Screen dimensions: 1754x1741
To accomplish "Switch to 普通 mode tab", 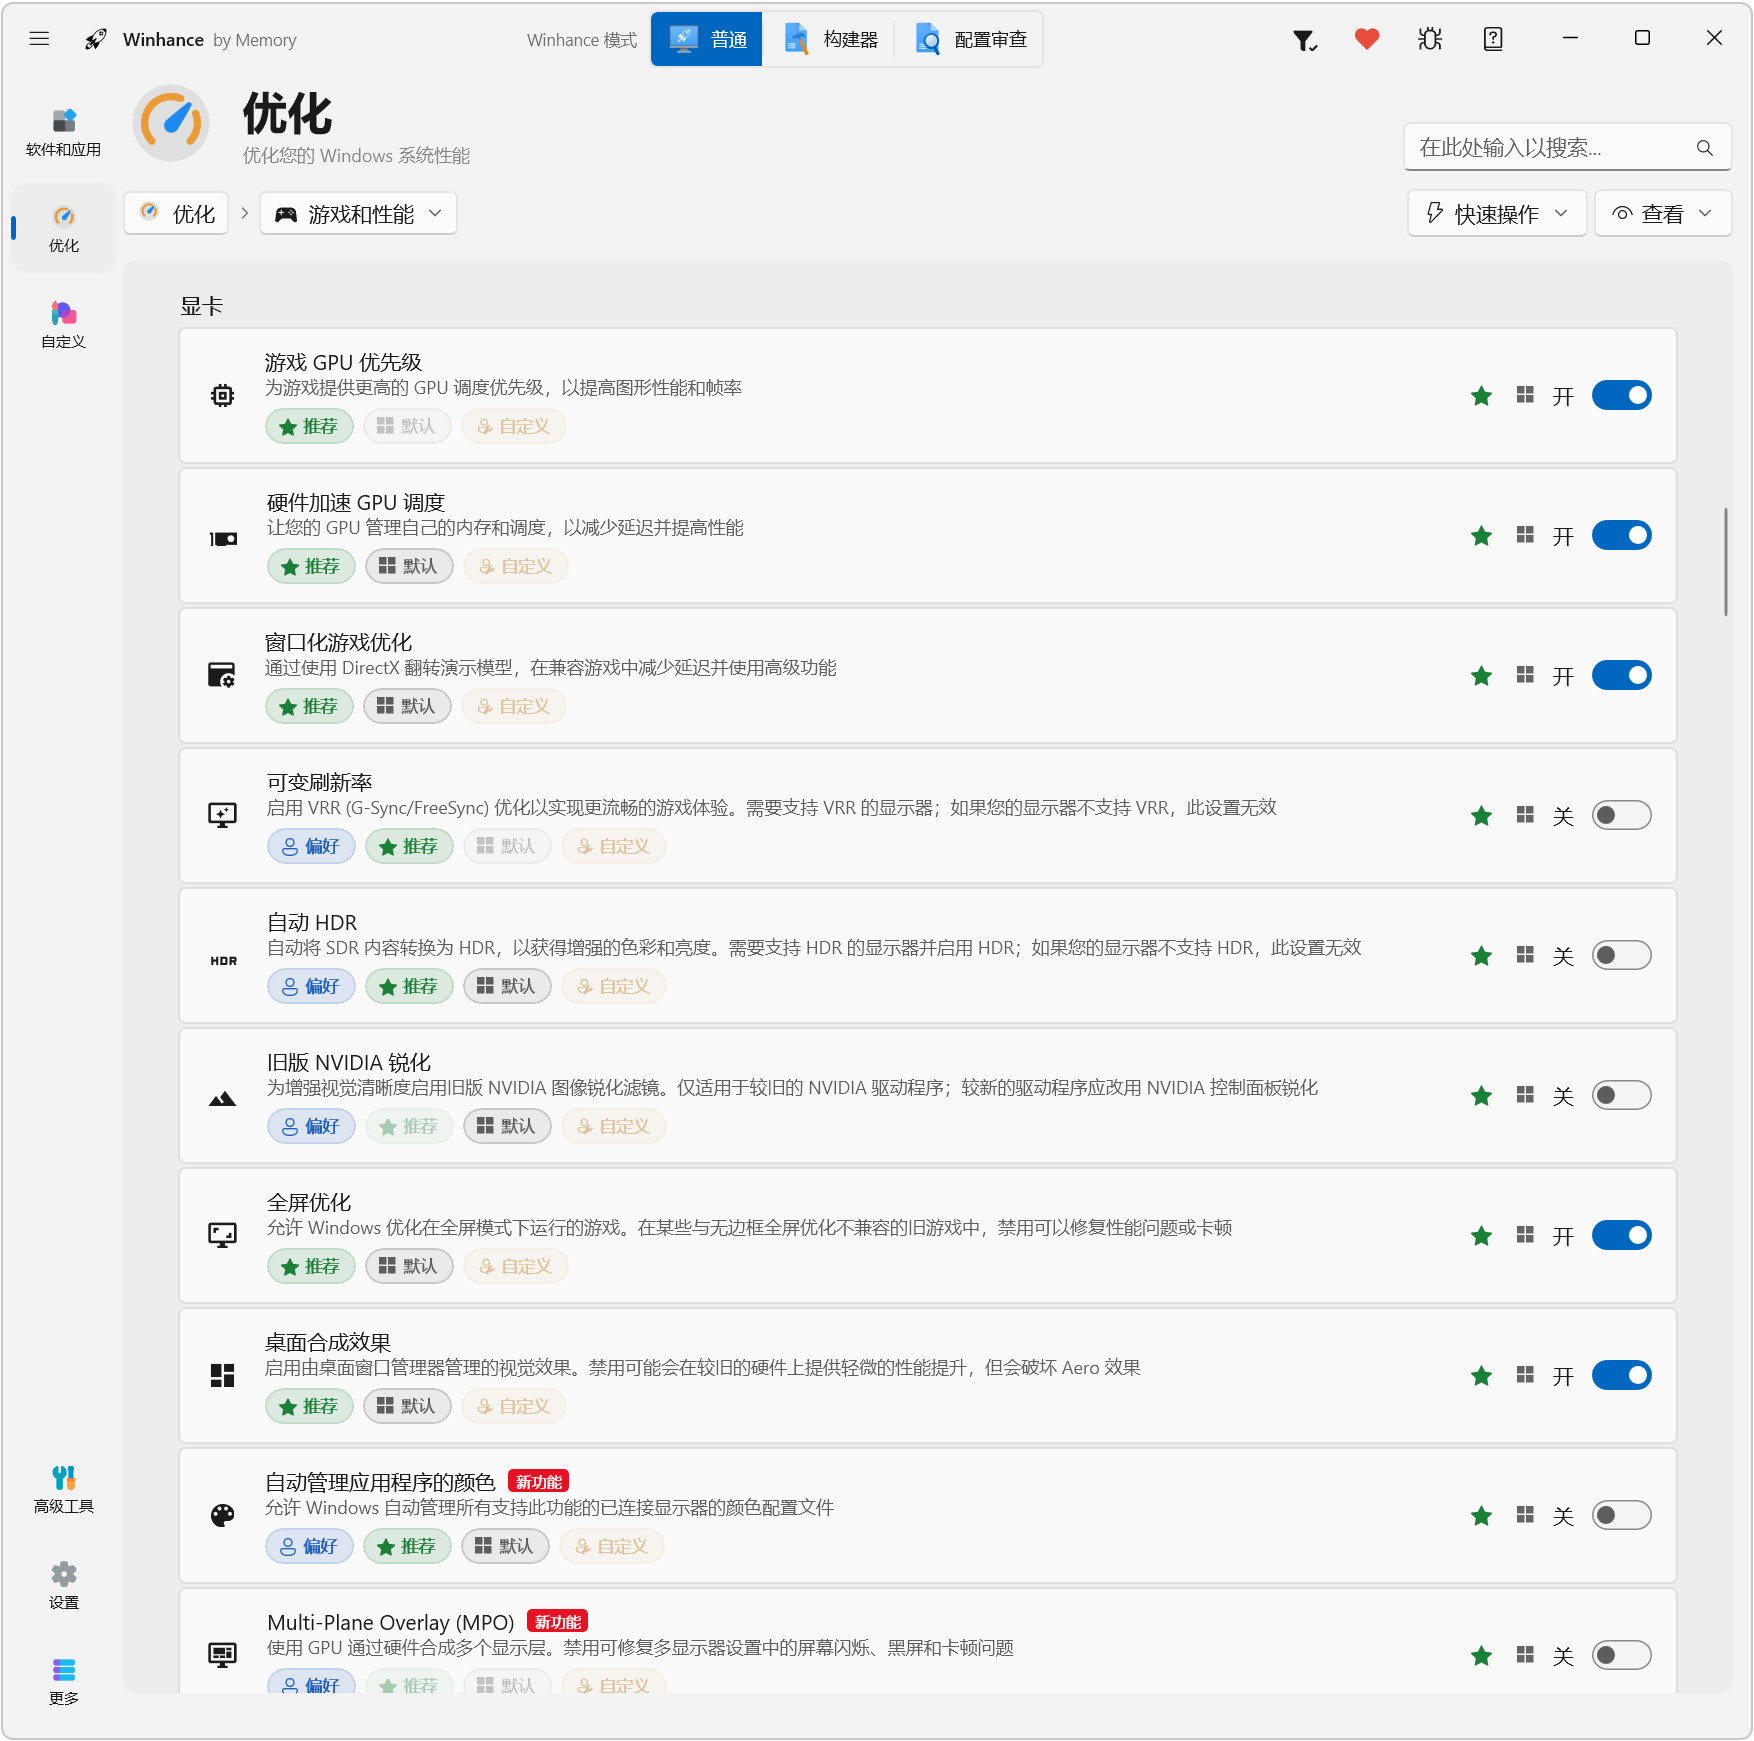I will [x=707, y=39].
